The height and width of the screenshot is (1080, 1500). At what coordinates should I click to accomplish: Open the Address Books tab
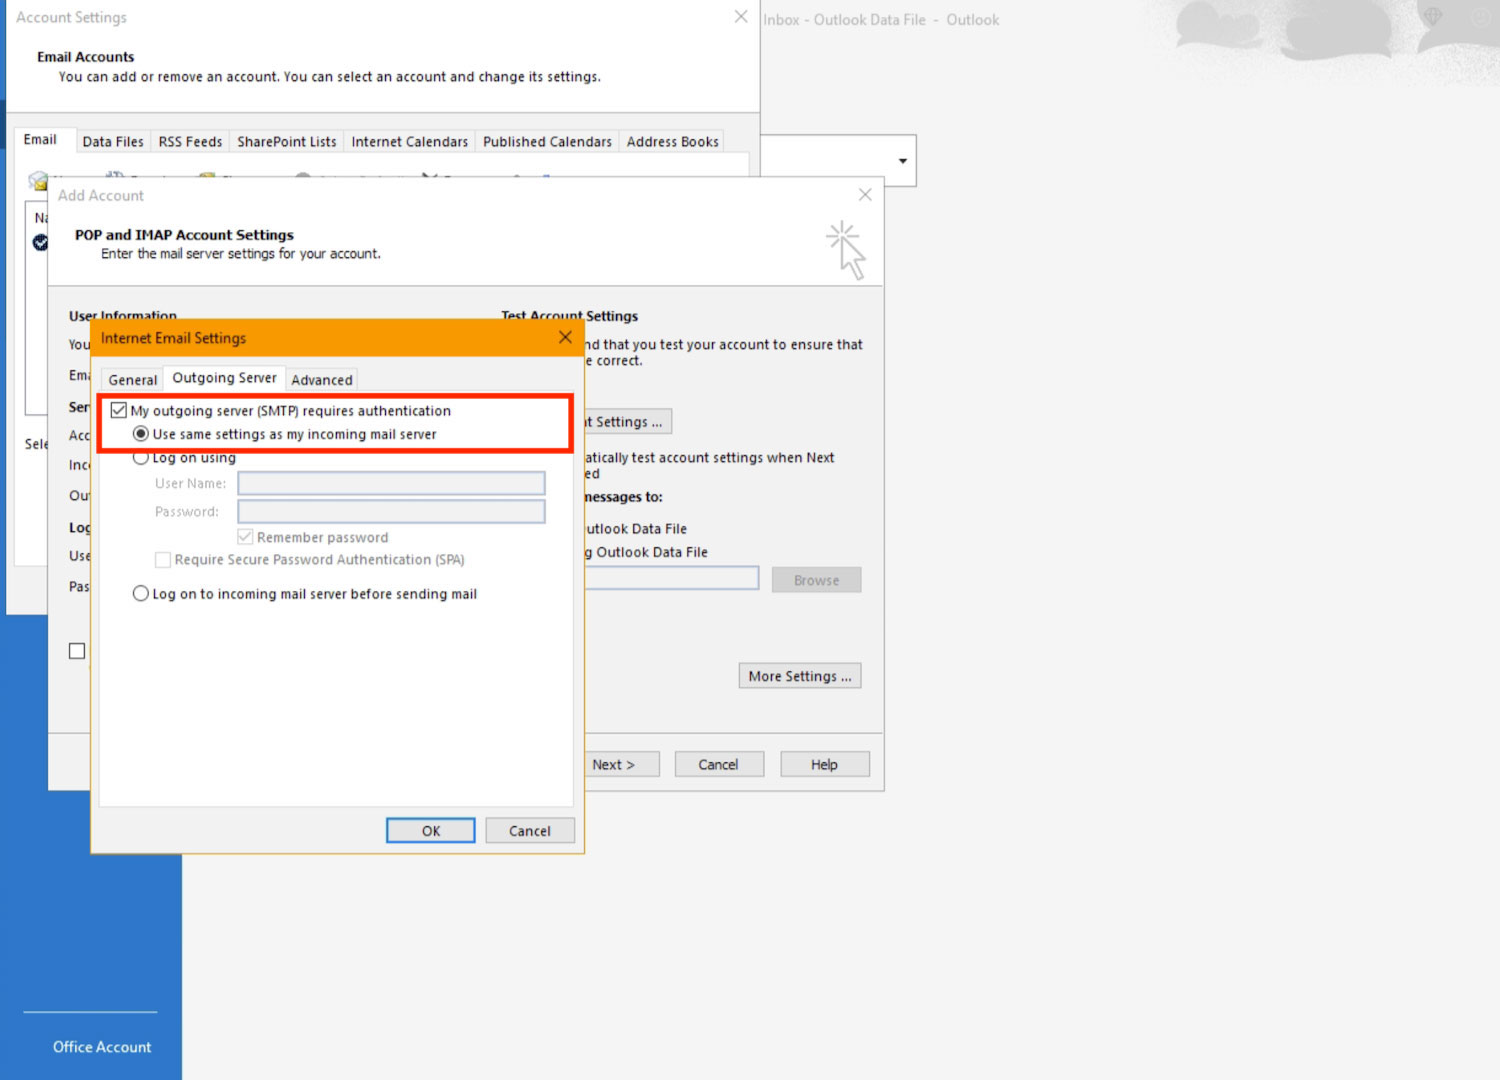point(672,142)
